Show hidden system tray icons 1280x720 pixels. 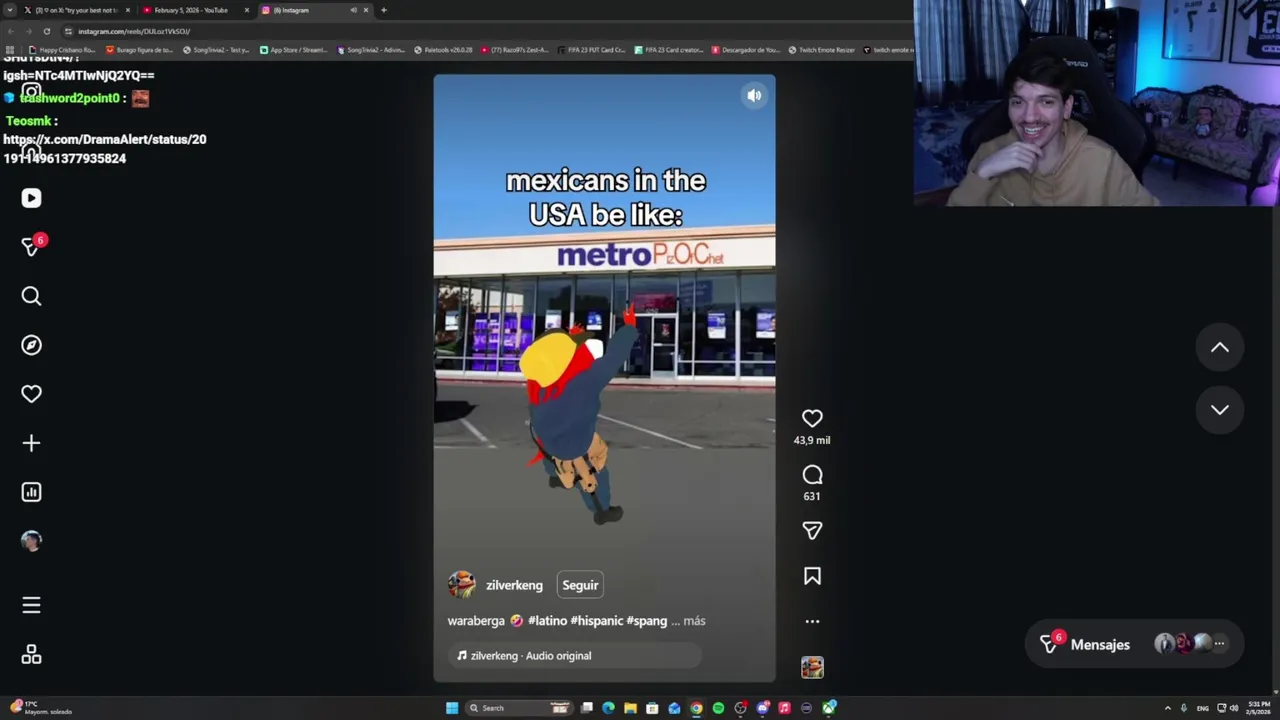1167,708
